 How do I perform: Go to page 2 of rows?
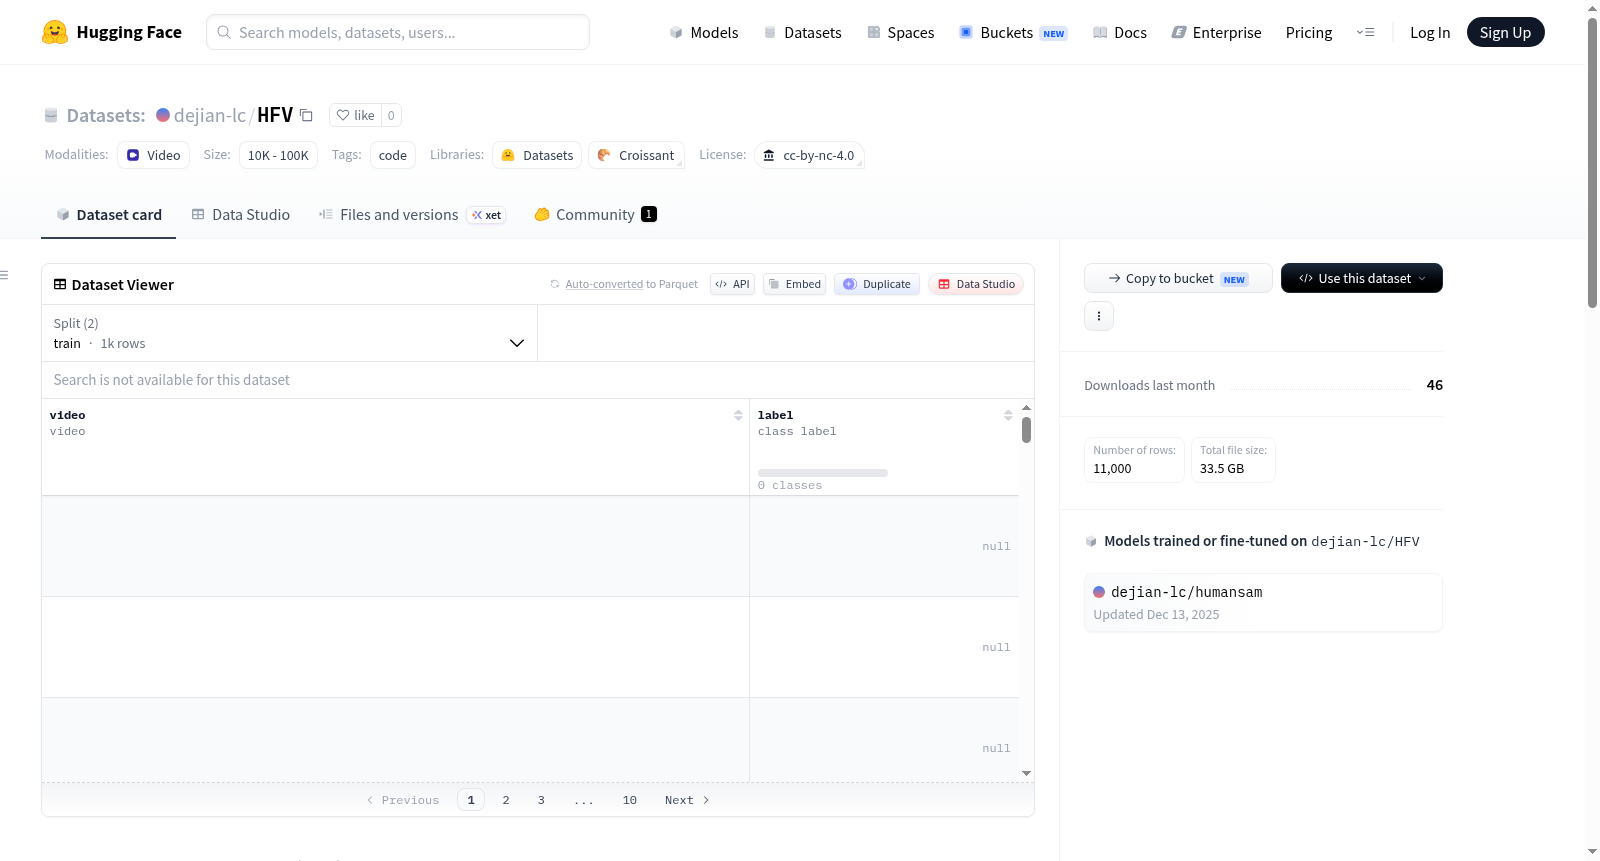coord(506,800)
